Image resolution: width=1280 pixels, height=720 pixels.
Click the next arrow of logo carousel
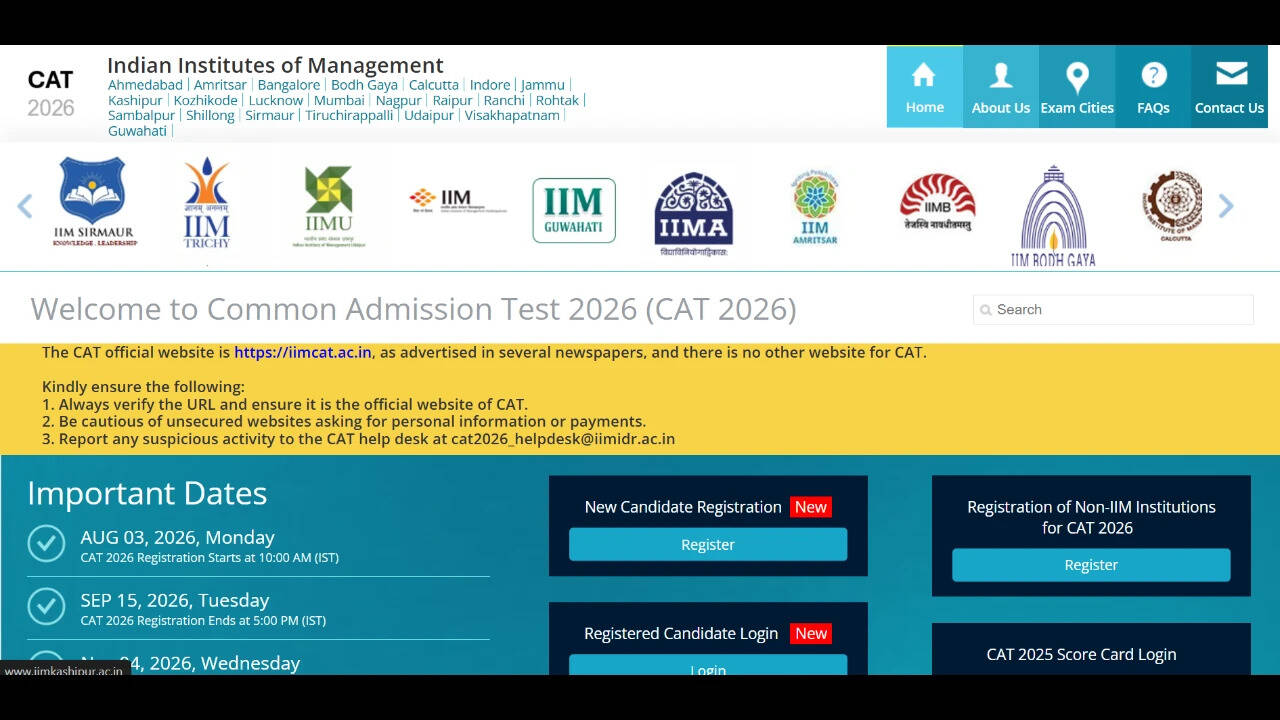click(1226, 206)
